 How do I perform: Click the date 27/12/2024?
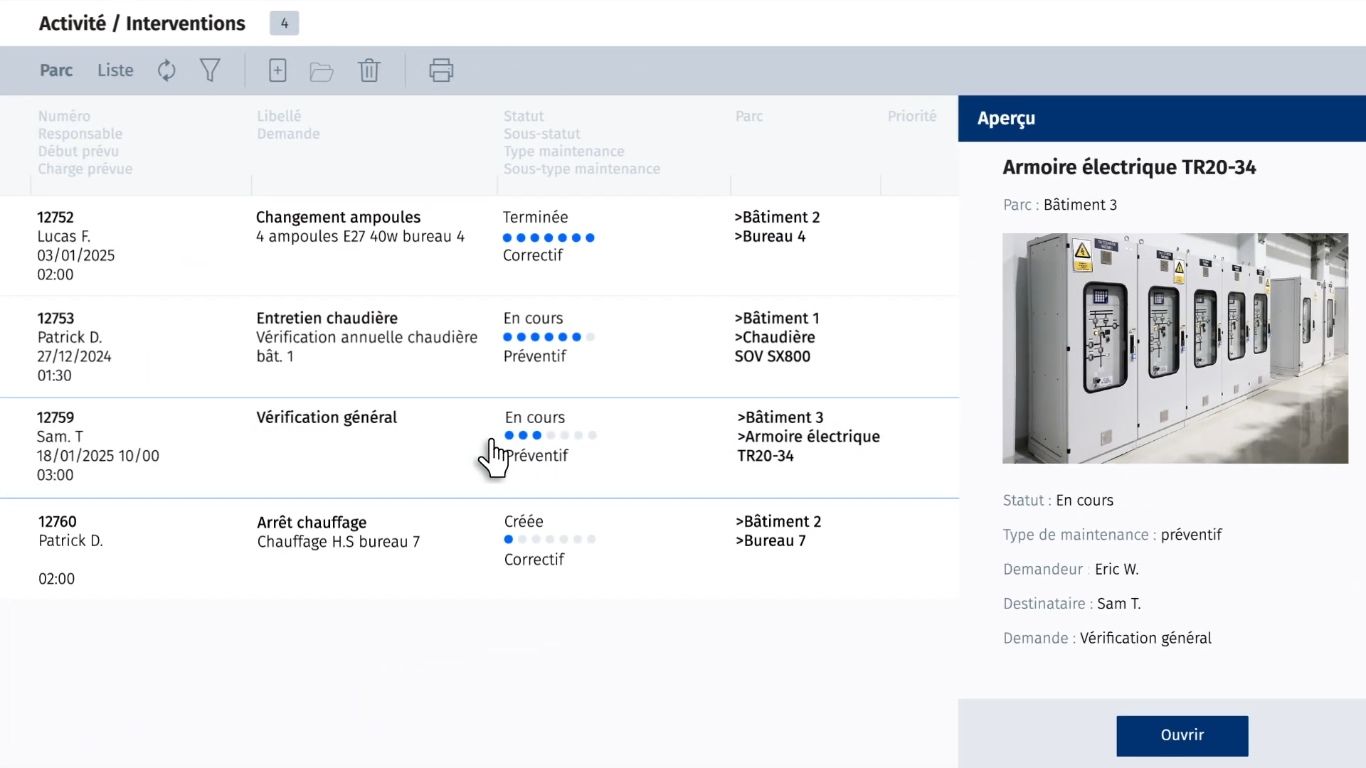point(75,356)
